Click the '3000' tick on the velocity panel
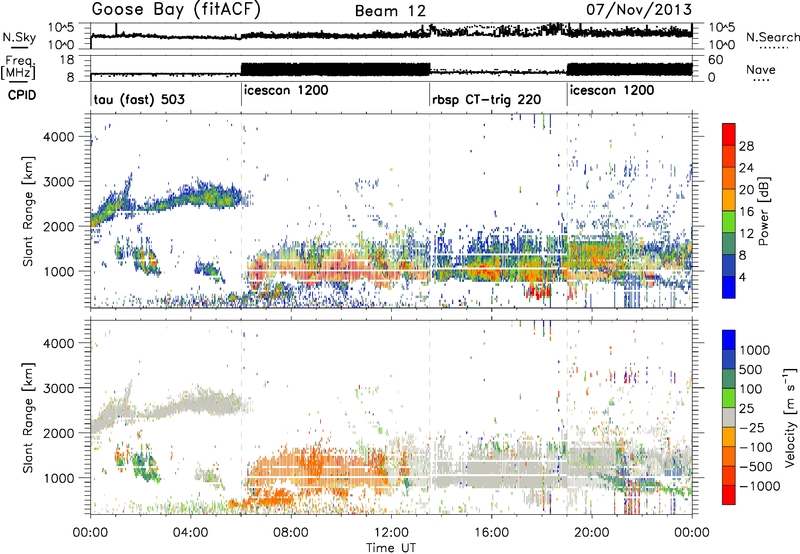This screenshot has width=800, height=554. pos(61,388)
